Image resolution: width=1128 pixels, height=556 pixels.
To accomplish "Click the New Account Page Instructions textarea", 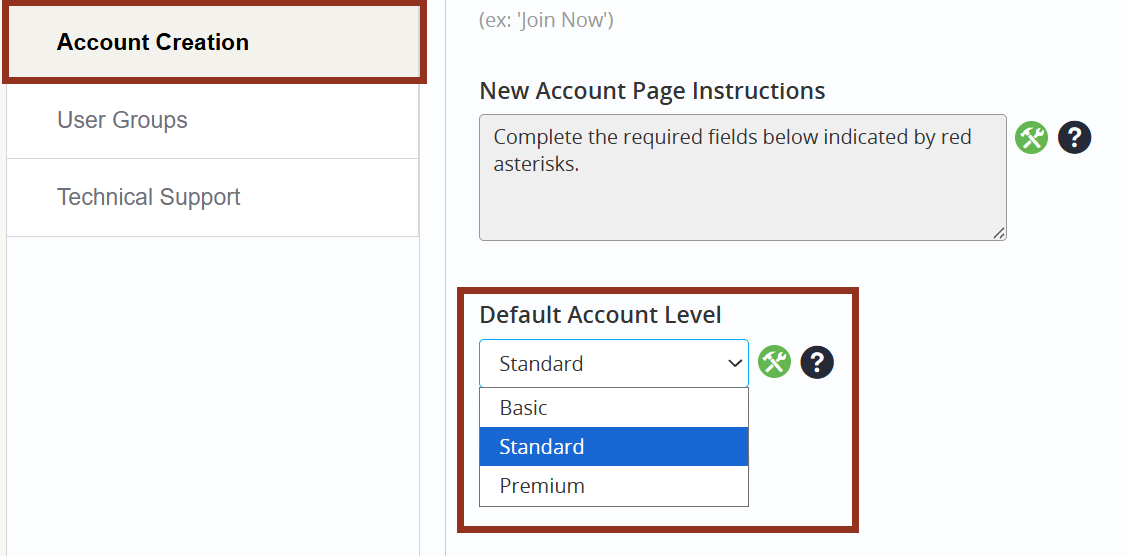I will [742, 177].
